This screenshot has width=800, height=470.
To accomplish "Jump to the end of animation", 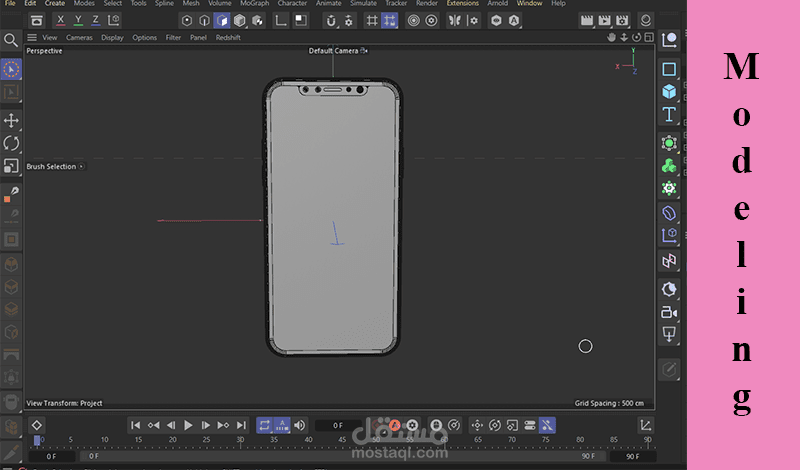I will [241, 425].
